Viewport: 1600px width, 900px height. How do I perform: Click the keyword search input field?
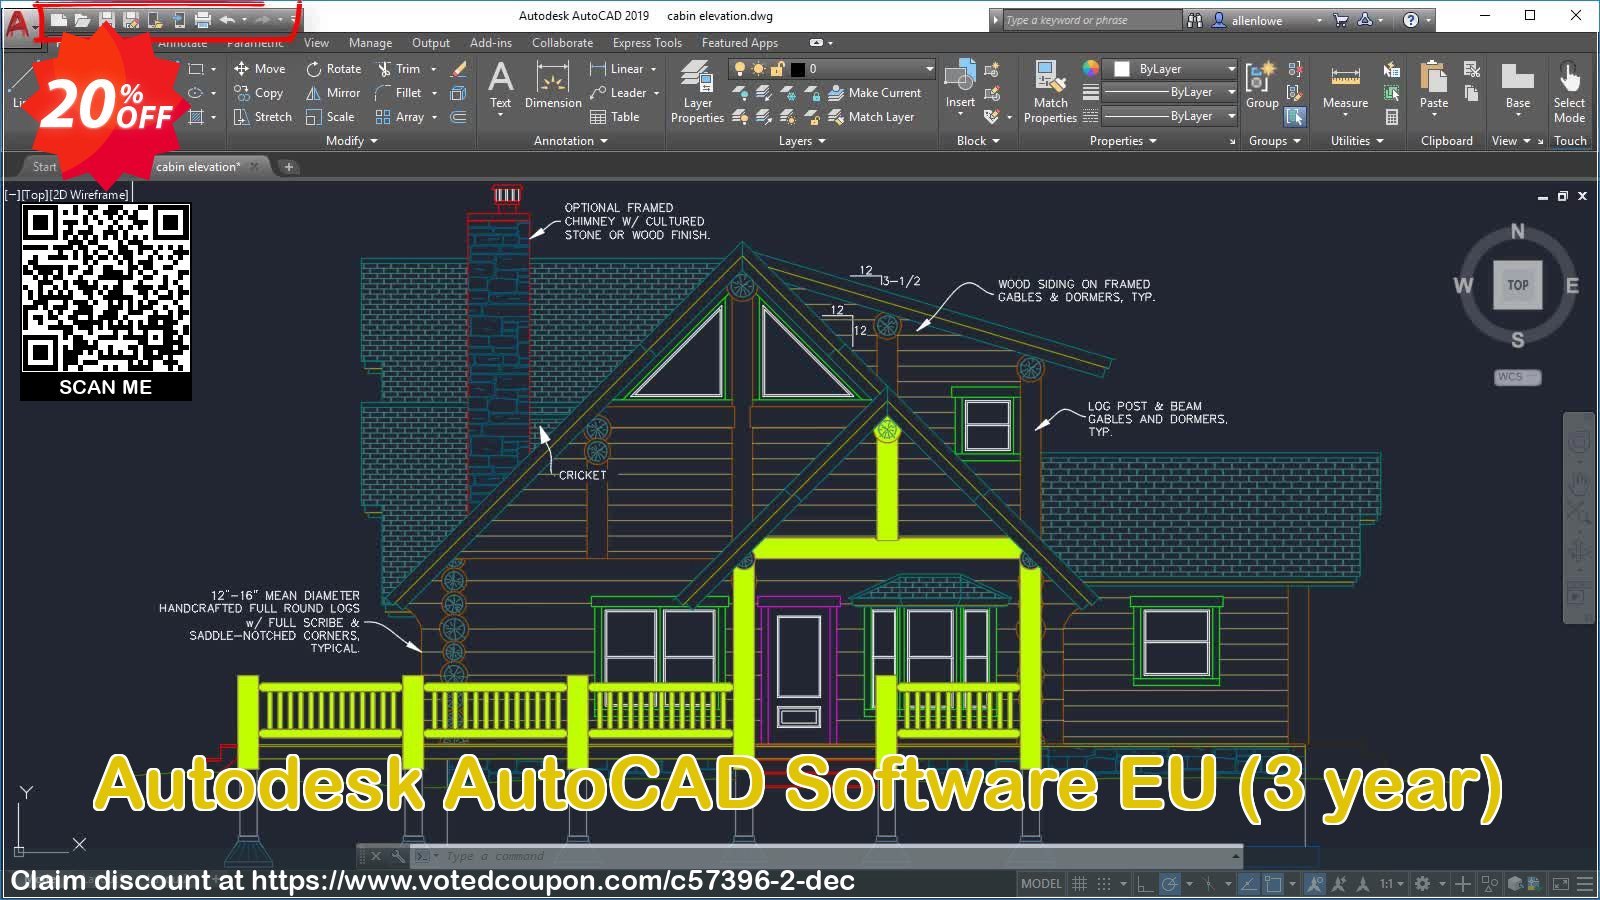1092,20
